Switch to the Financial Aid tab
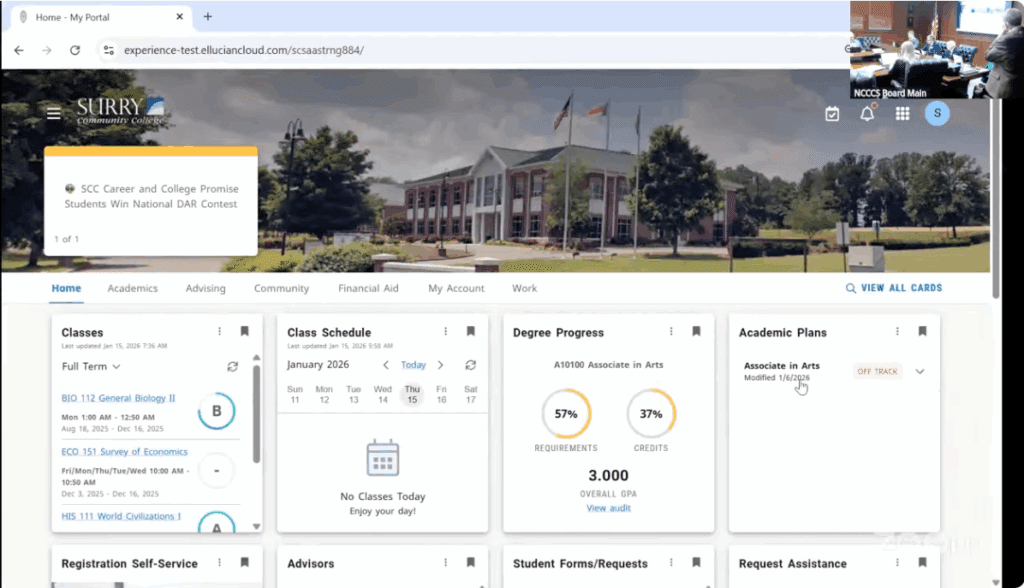The width and height of the screenshot is (1024, 588). coord(368,288)
